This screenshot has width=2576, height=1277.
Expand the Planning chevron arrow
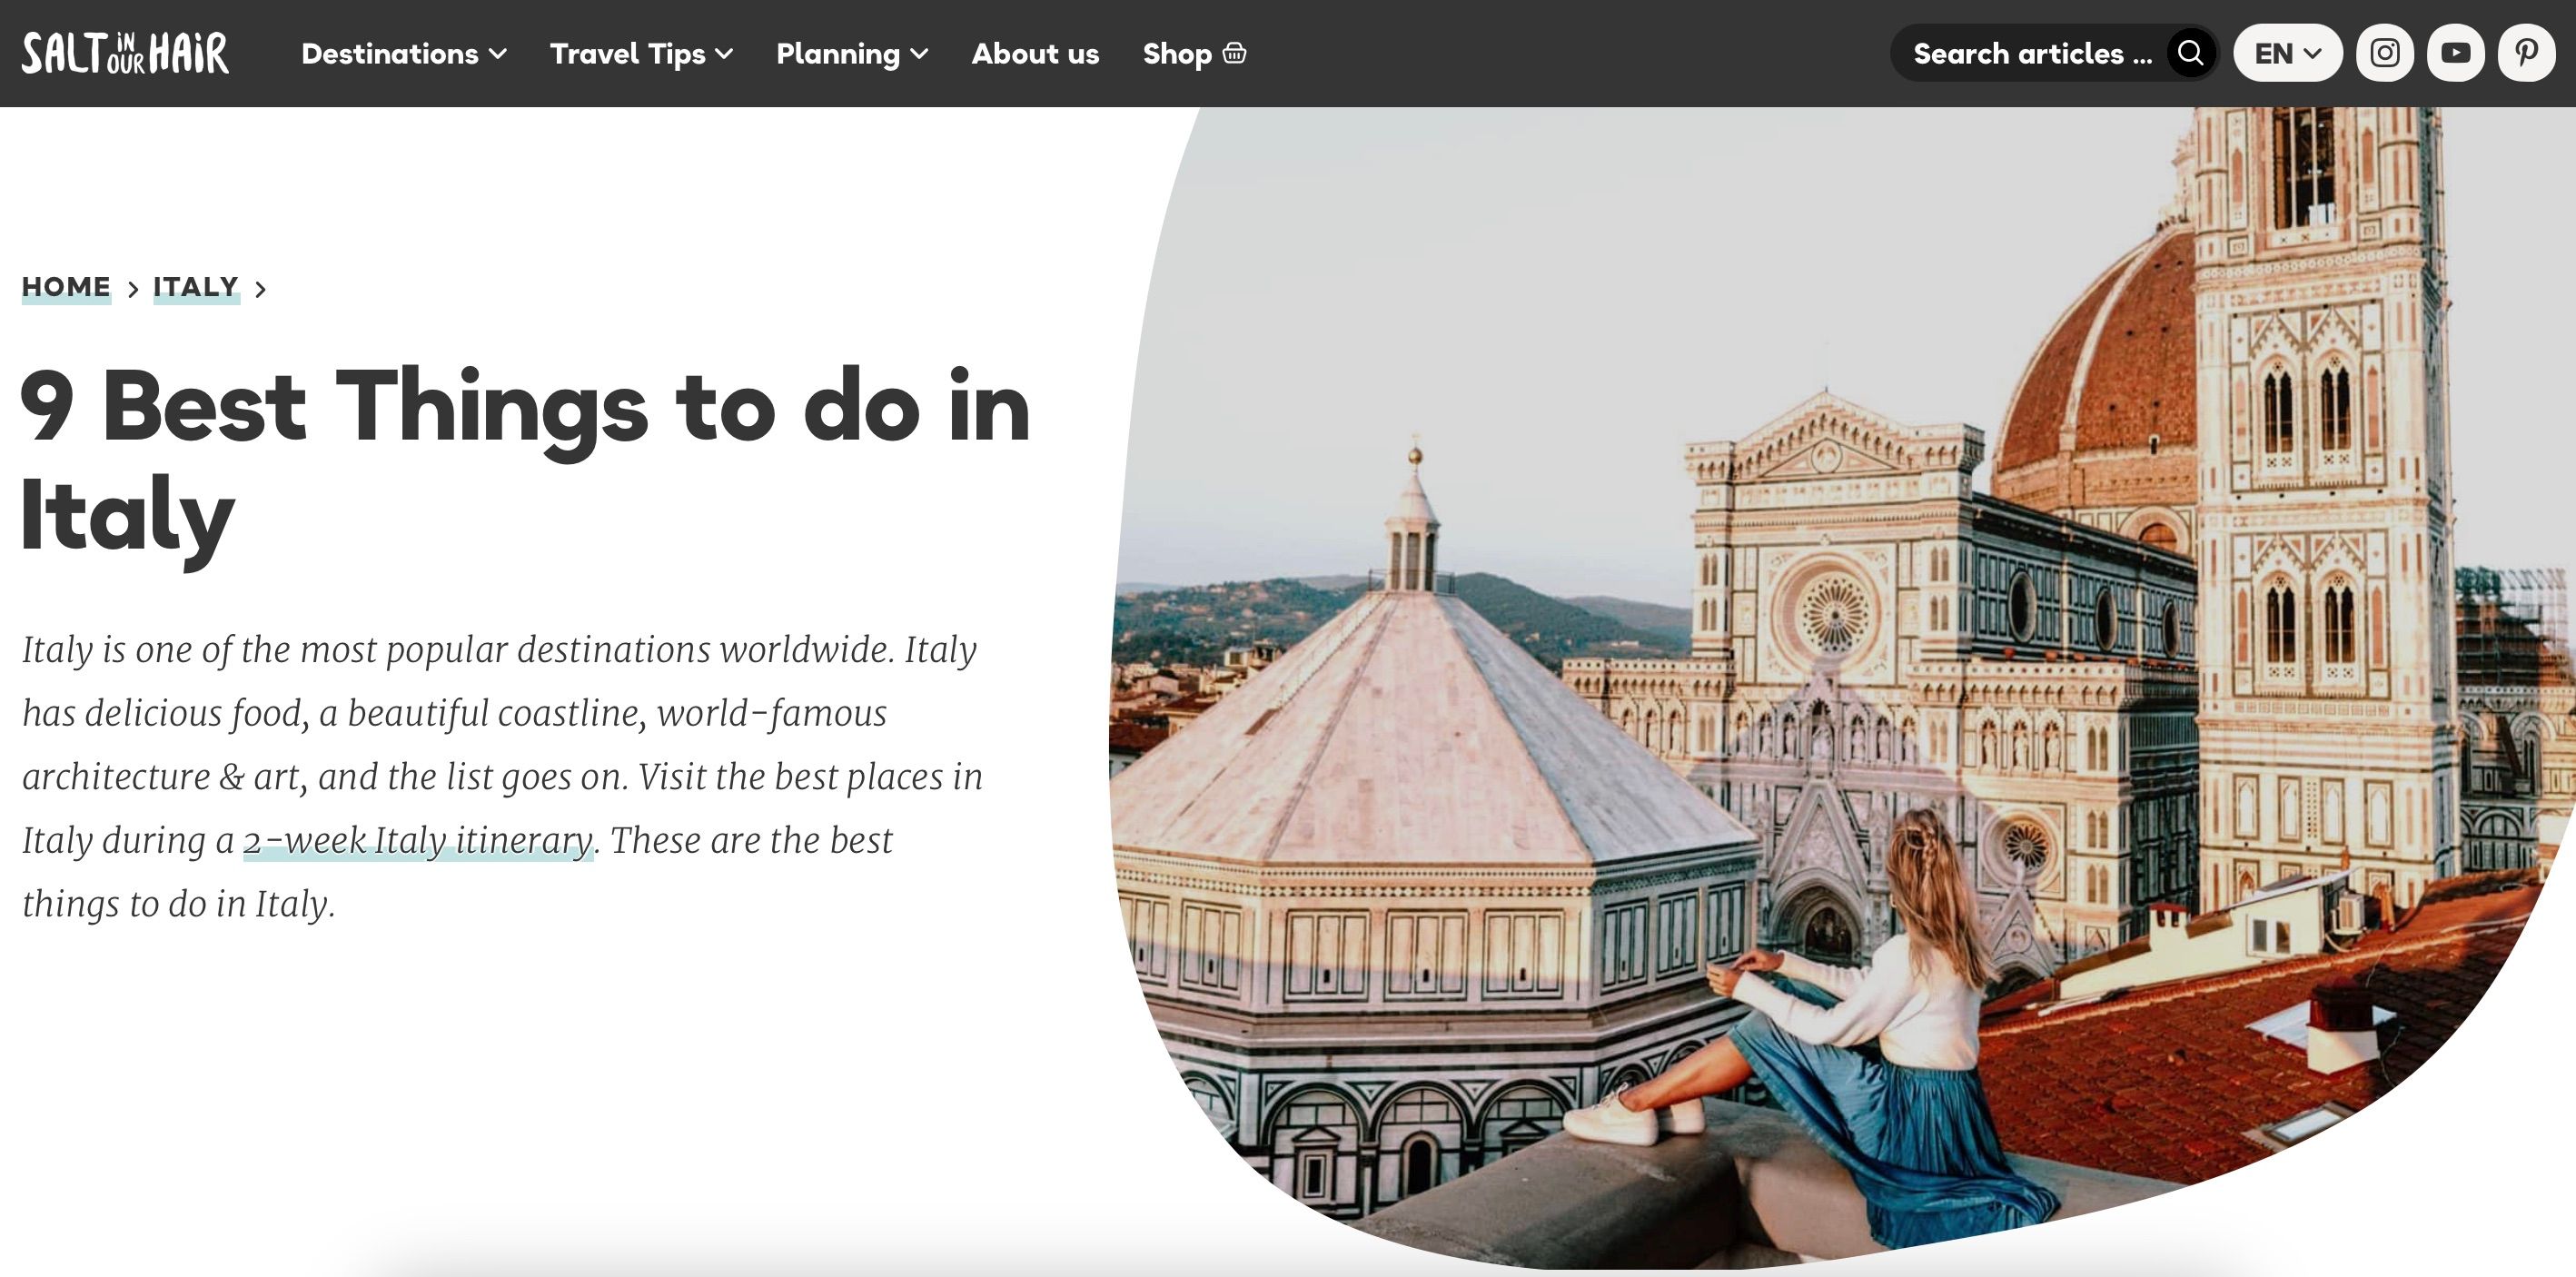920,54
